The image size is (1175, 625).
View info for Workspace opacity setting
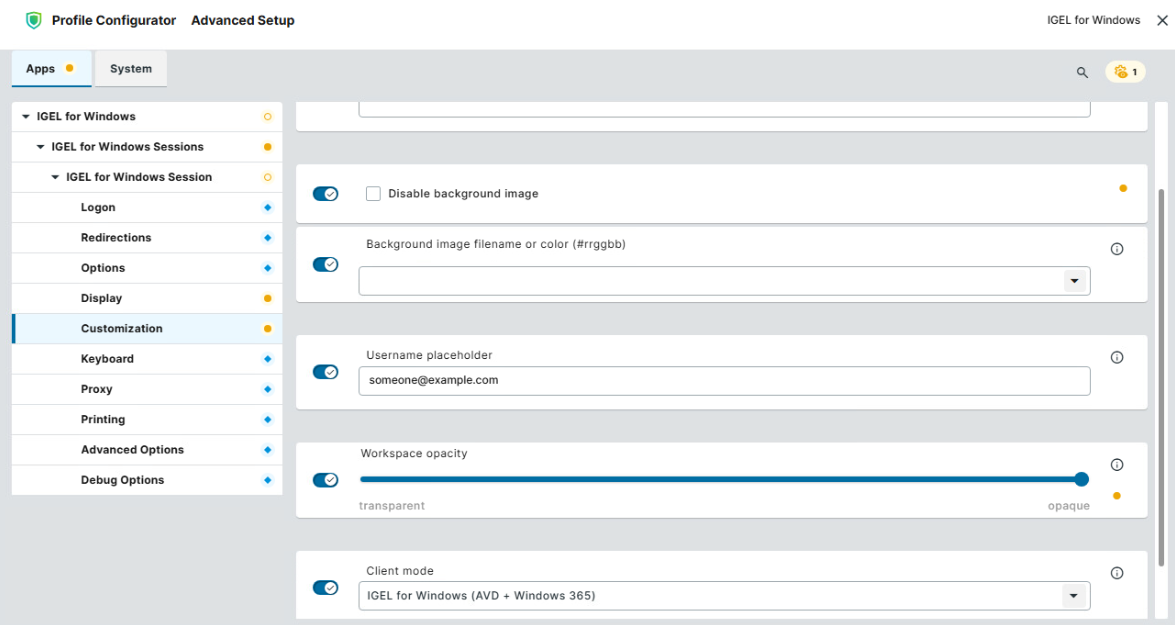point(1117,462)
